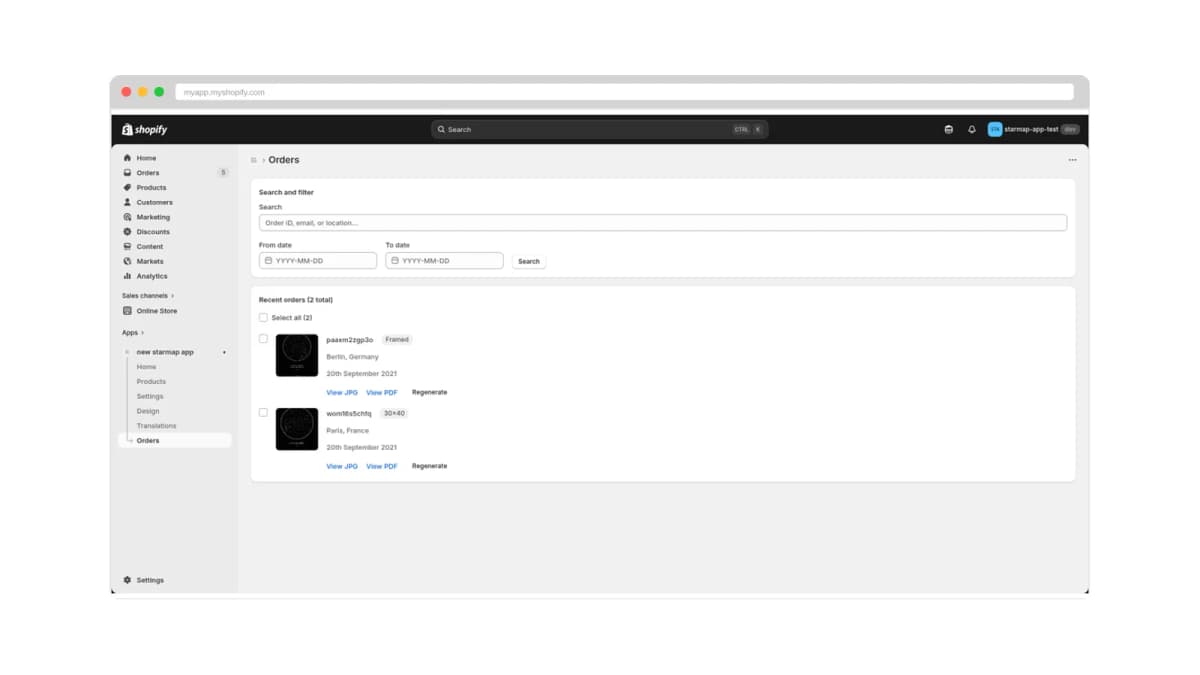Check the box for order paaxm2zgp3o
1200x675 pixels.
pos(264,339)
